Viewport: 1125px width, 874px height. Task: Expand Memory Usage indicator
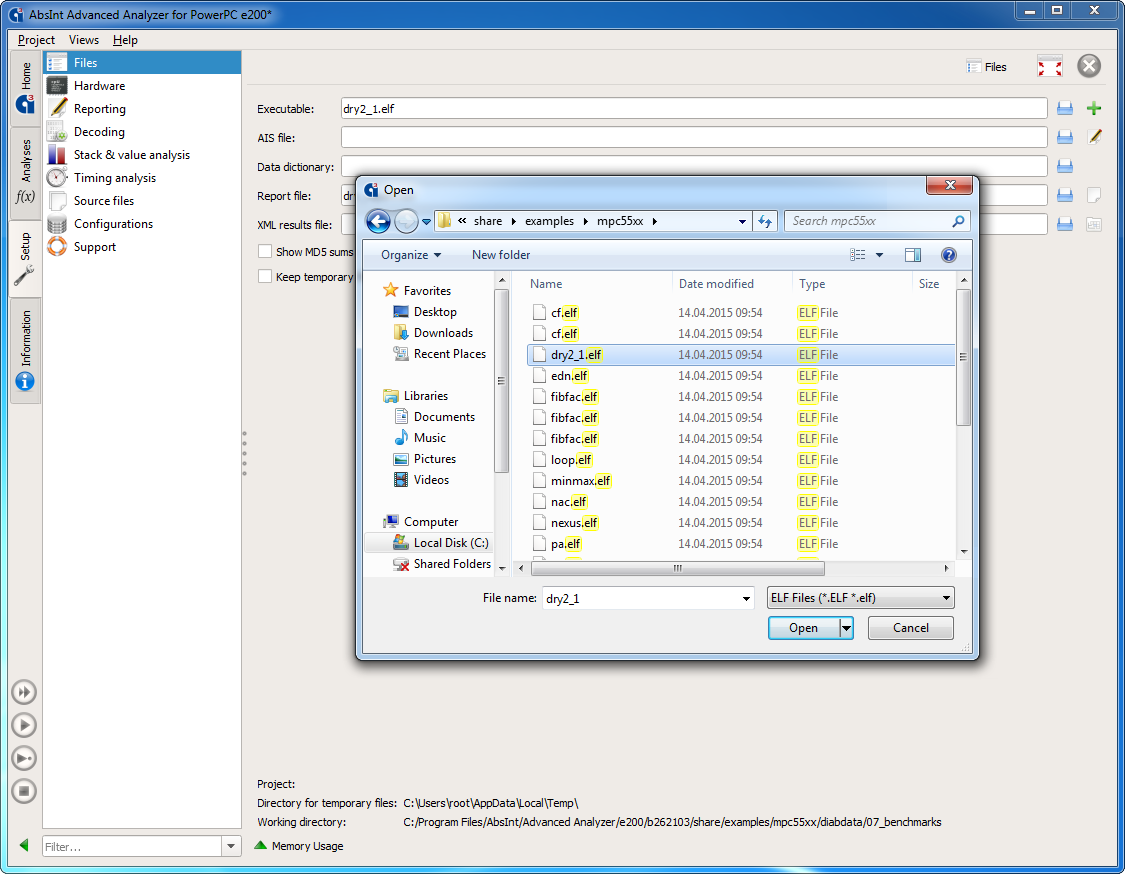click(x=299, y=846)
